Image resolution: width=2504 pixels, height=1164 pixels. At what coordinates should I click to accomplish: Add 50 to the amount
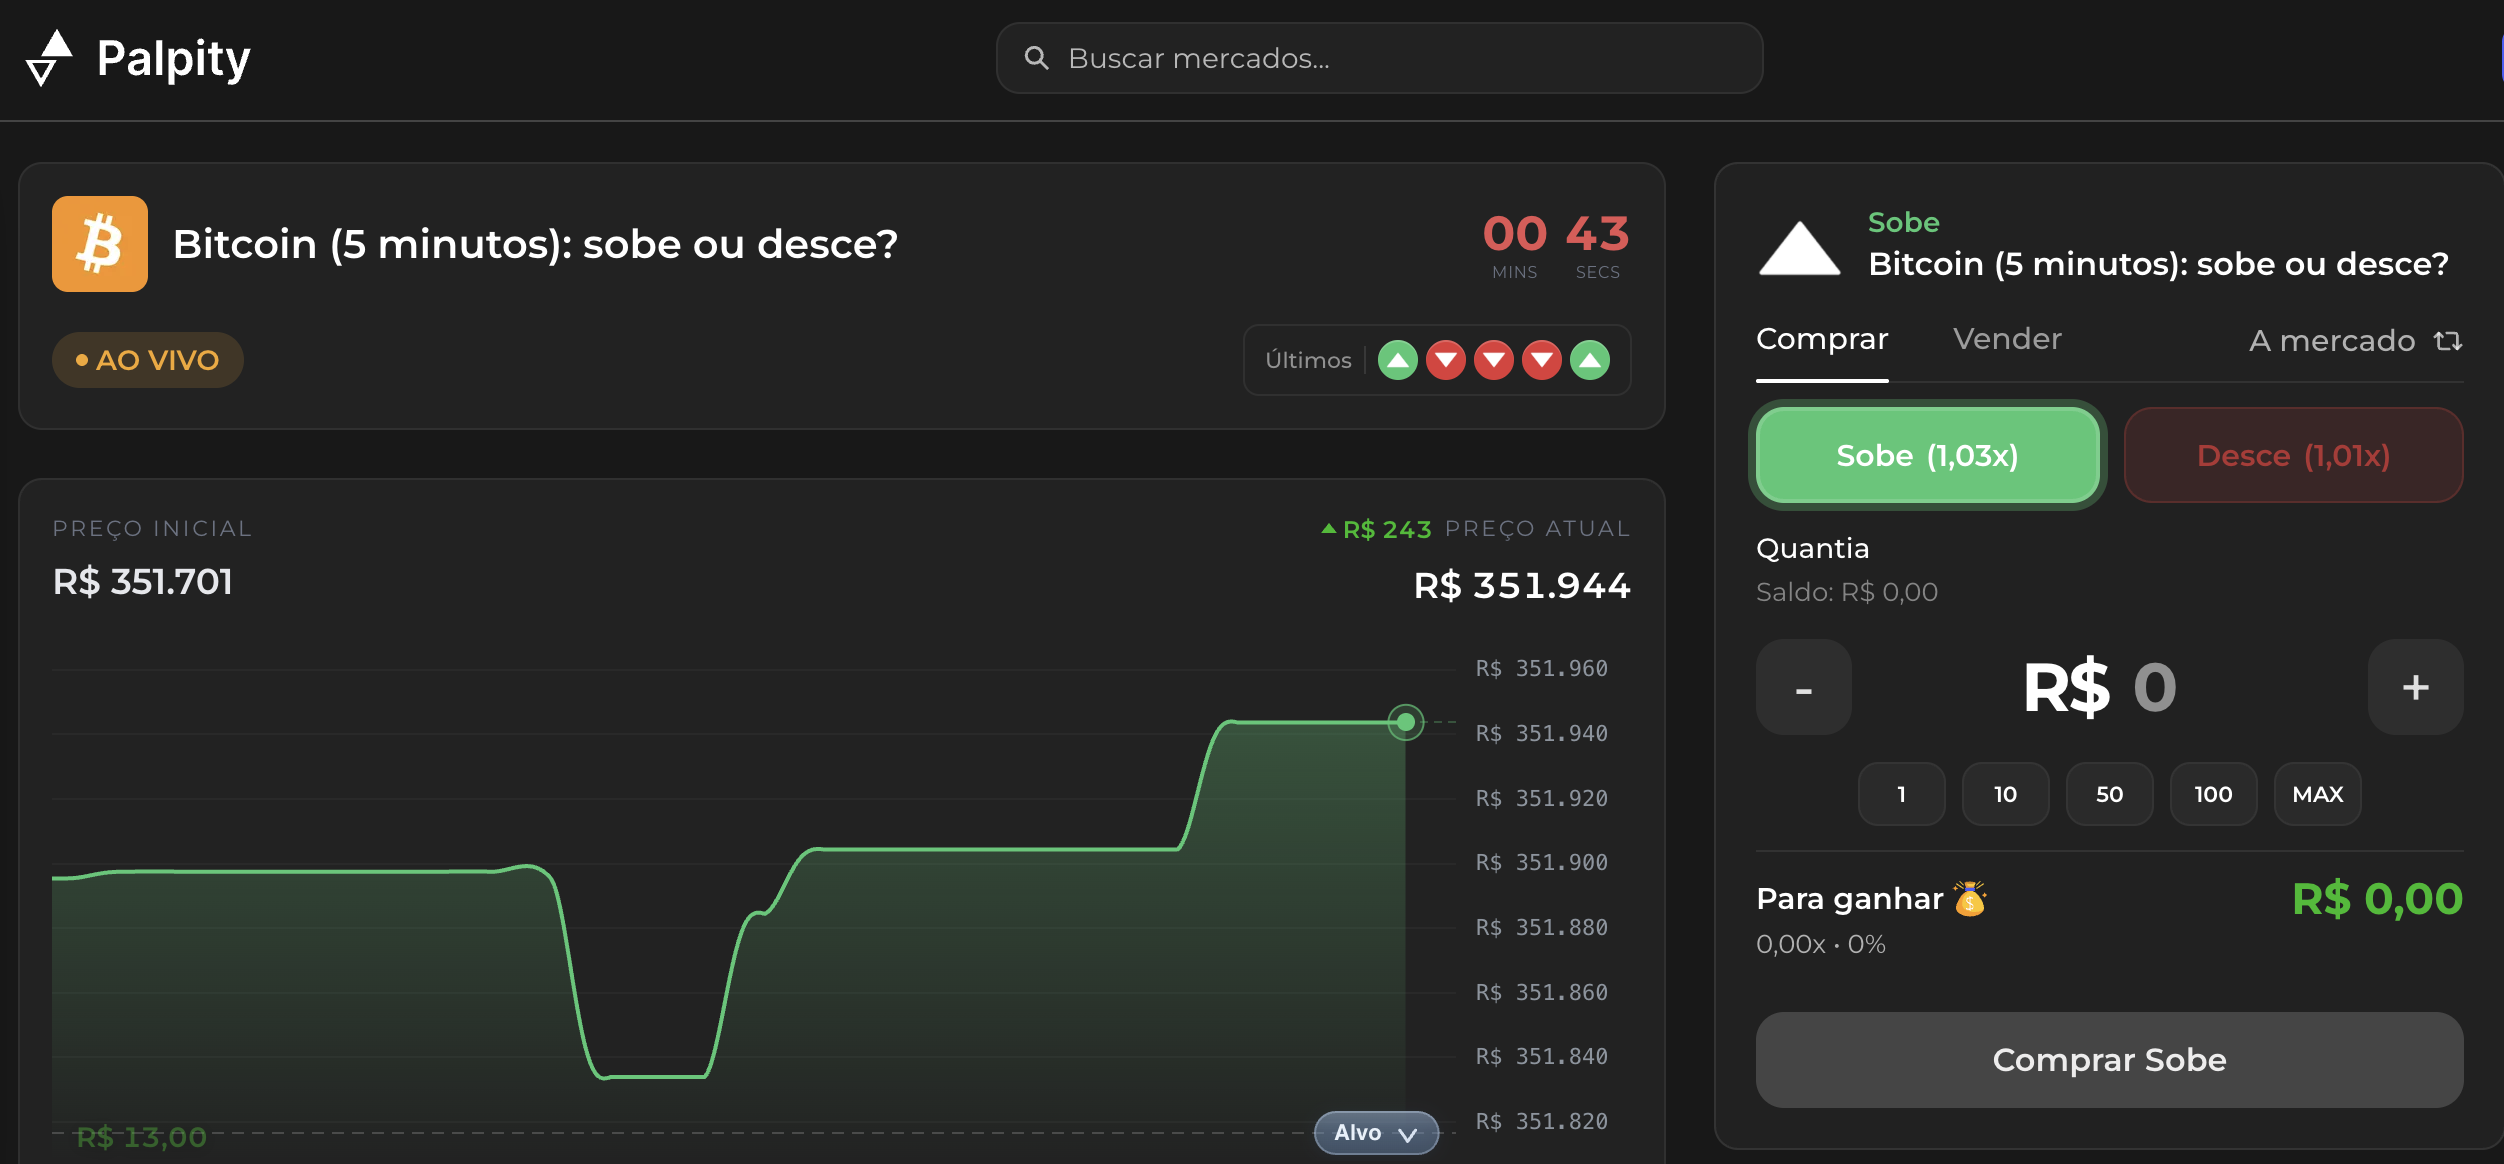click(x=2109, y=794)
